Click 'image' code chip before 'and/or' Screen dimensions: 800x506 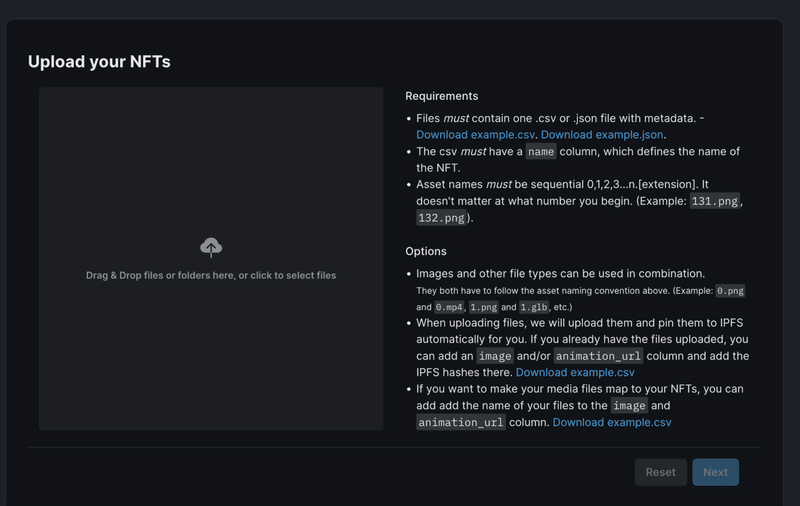(495, 356)
